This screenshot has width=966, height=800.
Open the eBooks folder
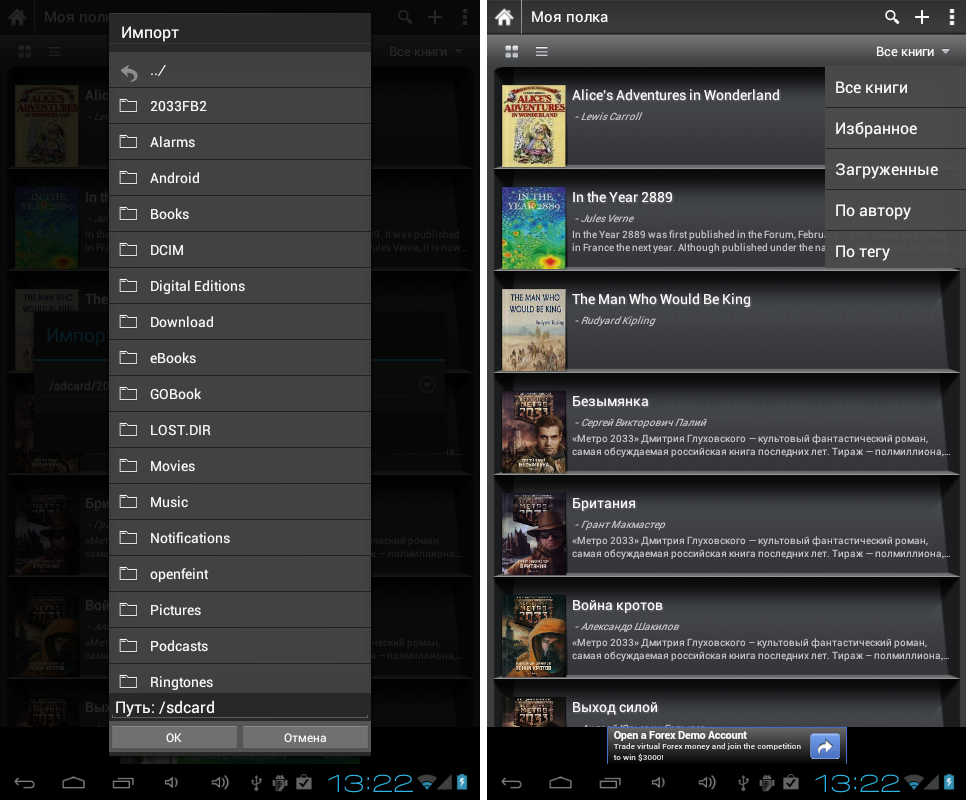click(x=240, y=358)
